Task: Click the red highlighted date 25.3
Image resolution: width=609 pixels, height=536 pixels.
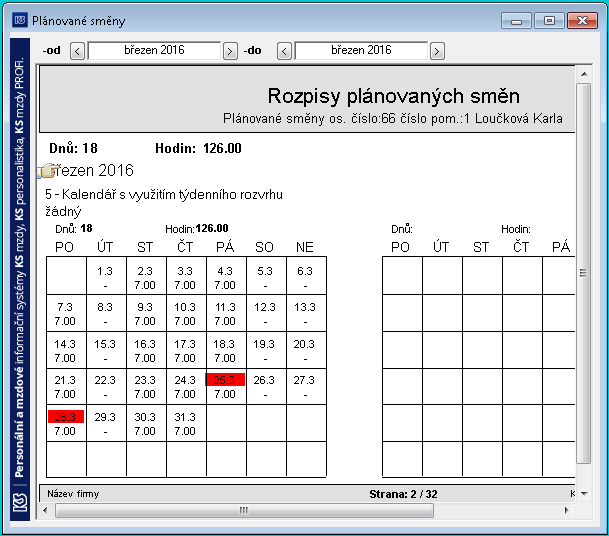Action: (225, 379)
